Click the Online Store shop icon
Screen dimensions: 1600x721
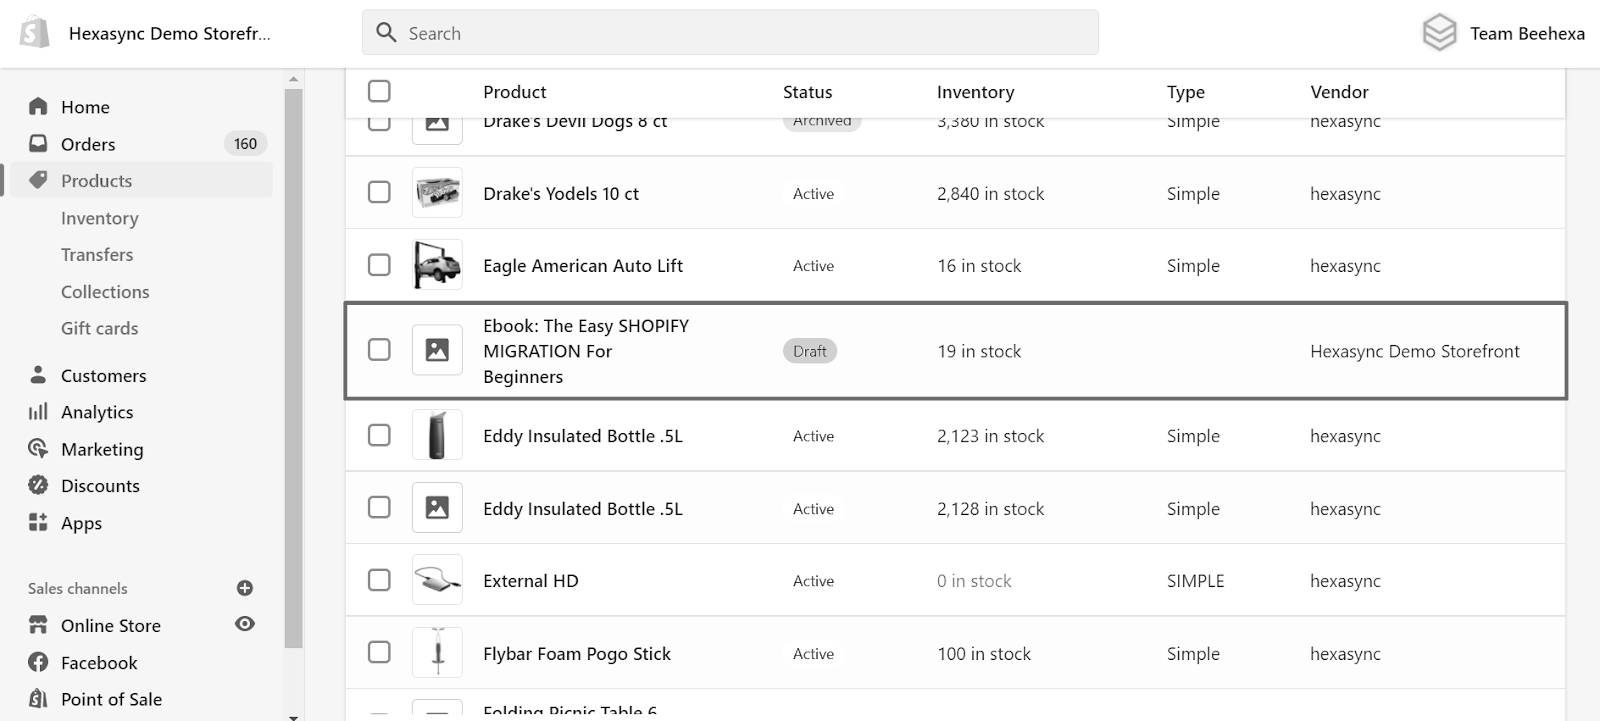pos(38,625)
